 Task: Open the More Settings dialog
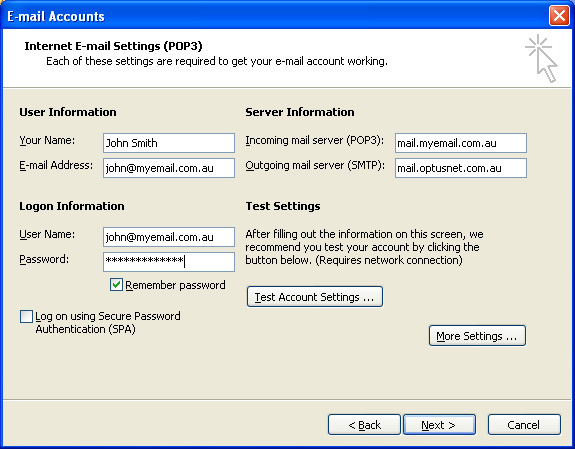(x=477, y=336)
